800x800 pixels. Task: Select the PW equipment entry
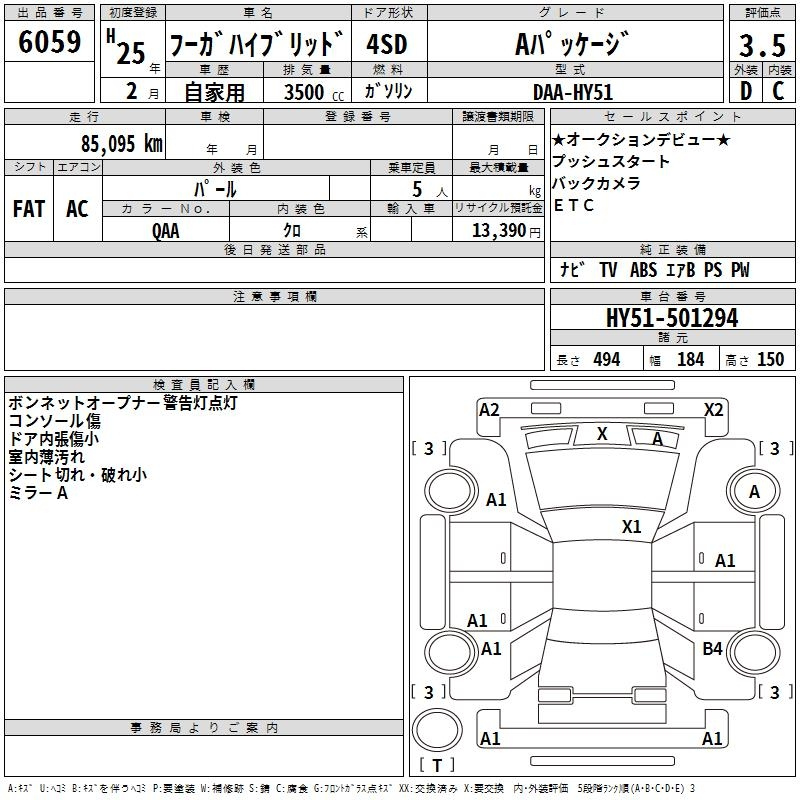tap(740, 269)
